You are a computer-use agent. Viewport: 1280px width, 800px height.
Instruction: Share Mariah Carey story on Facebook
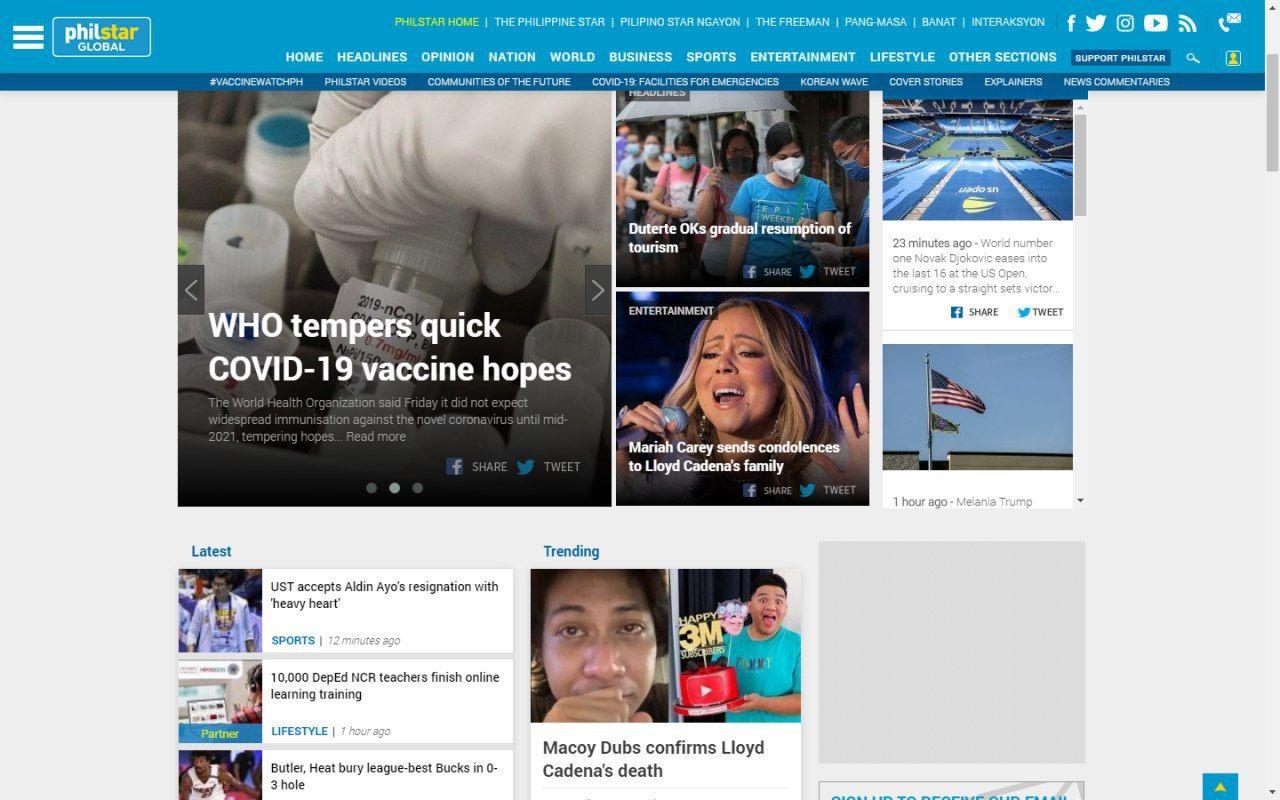click(767, 490)
